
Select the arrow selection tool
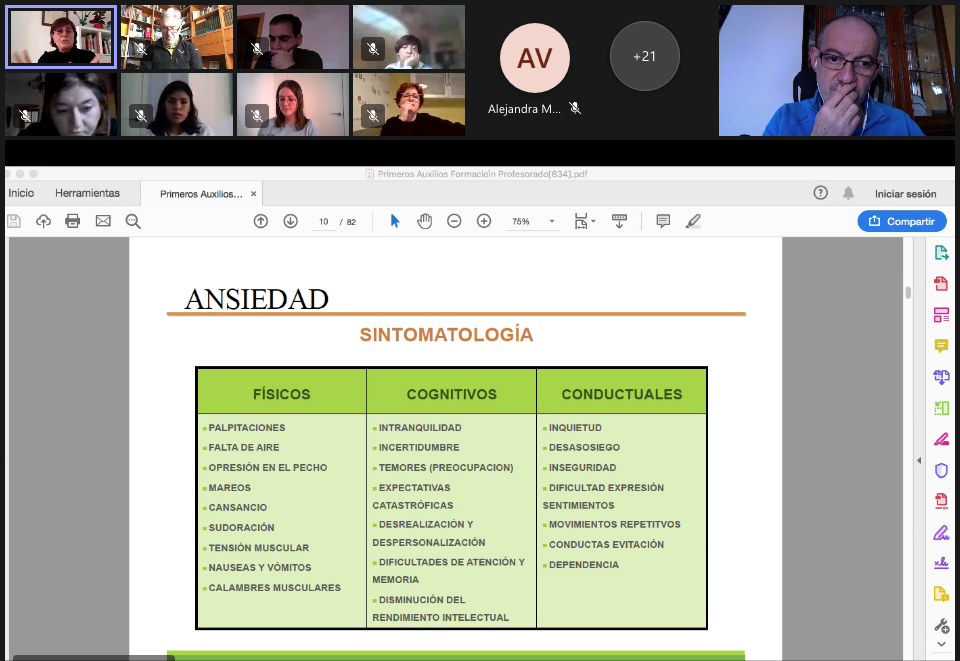pyautogui.click(x=395, y=221)
